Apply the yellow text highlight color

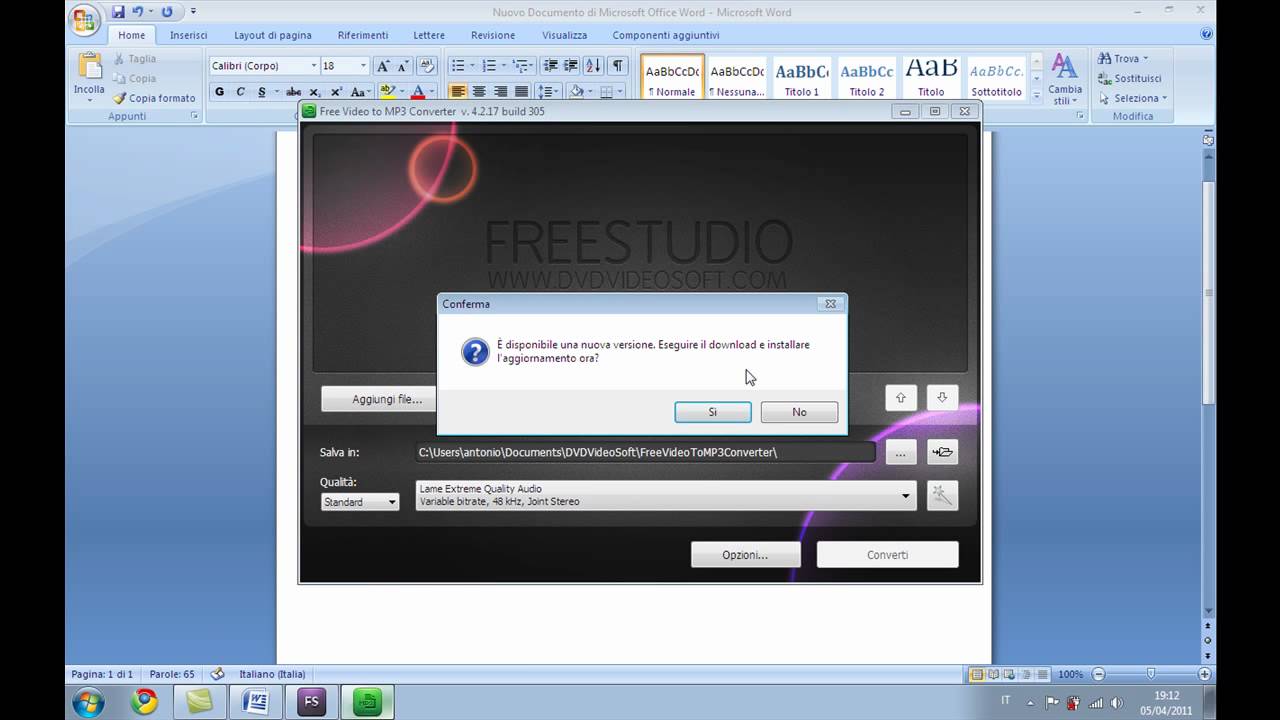(x=387, y=92)
